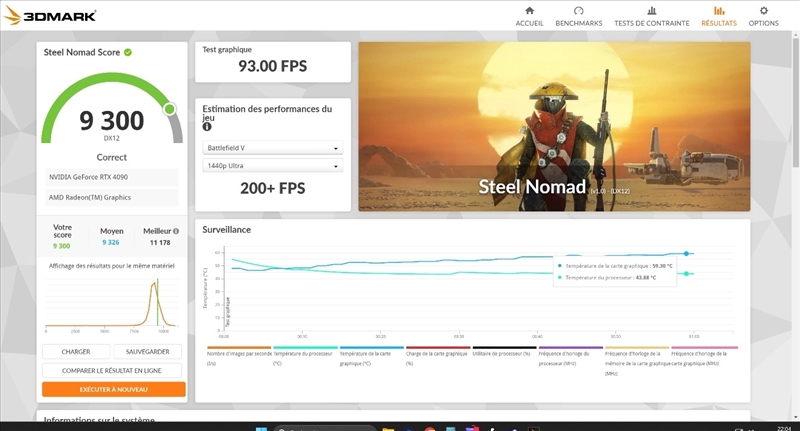Click the score distribution histogram
The width and height of the screenshot is (800, 431).
111,303
